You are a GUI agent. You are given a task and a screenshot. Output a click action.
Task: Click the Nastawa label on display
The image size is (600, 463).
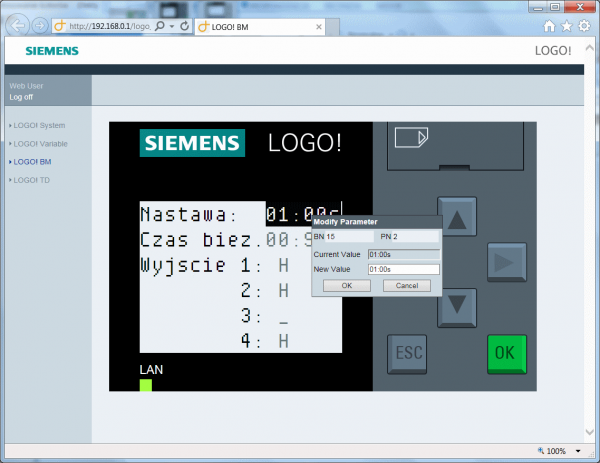tap(188, 214)
